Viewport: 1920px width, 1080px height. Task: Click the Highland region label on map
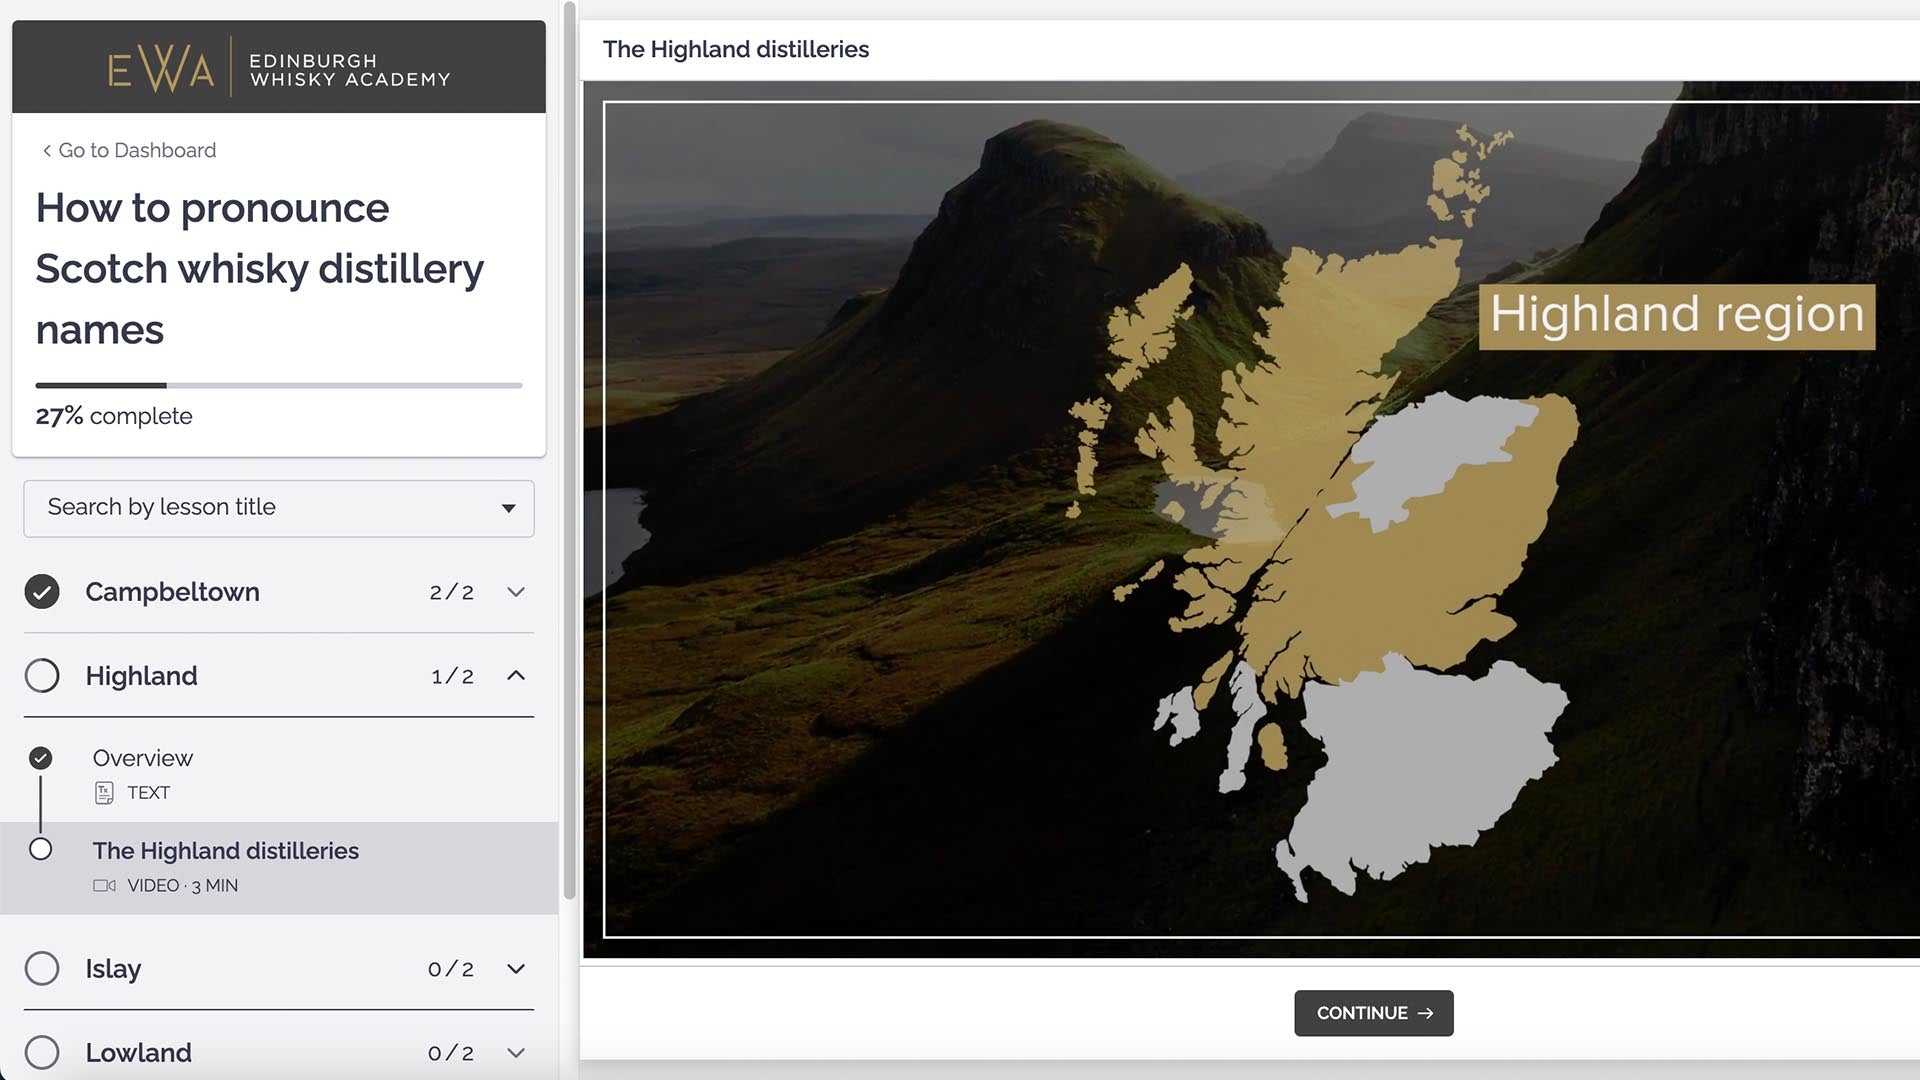(1677, 315)
